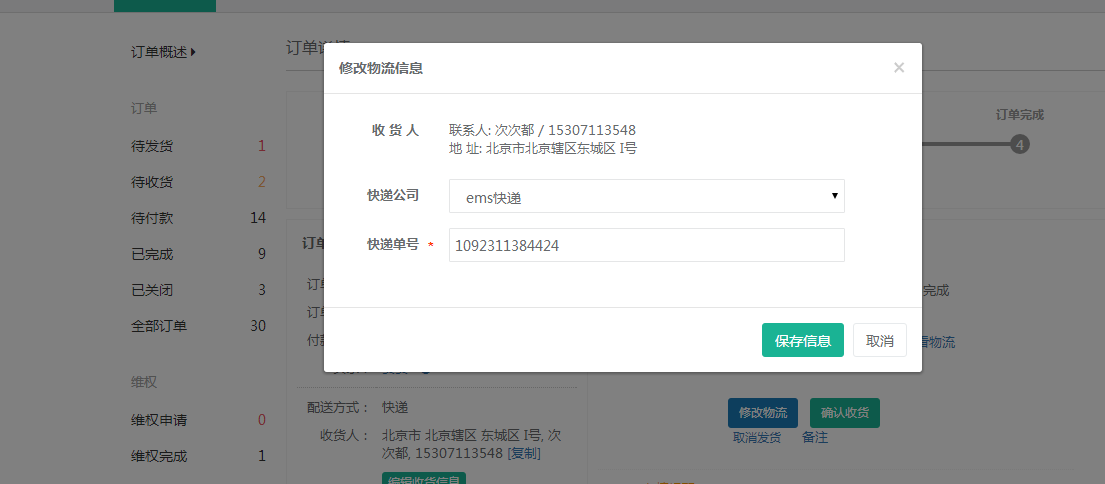
Task: Click the 取消发货 link
Action: [757, 438]
